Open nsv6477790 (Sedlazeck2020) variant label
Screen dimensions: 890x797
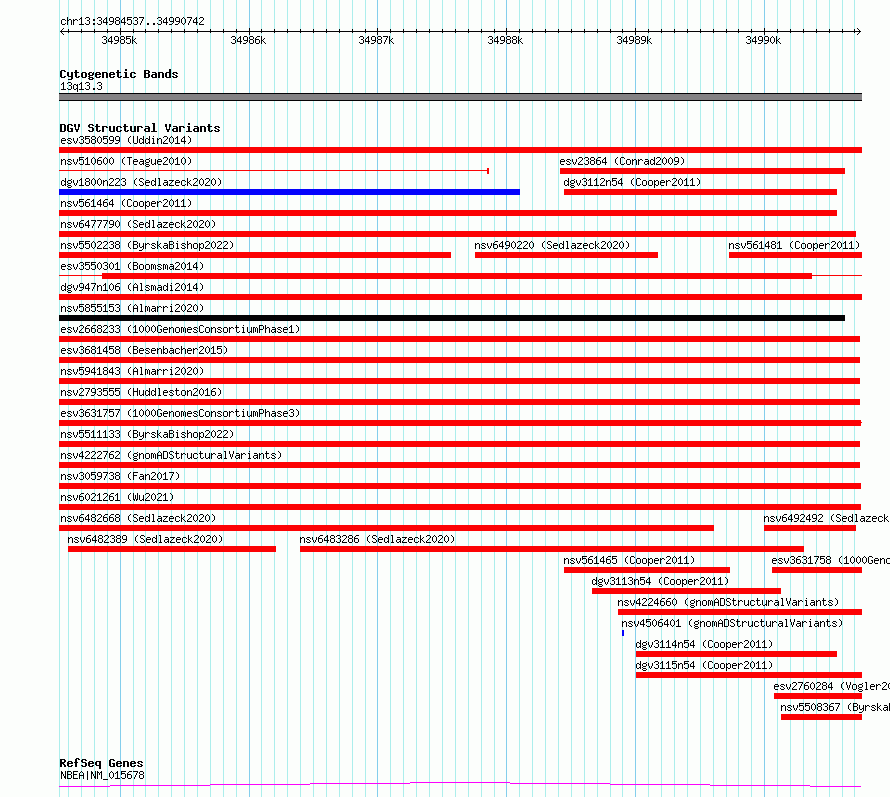[138, 224]
